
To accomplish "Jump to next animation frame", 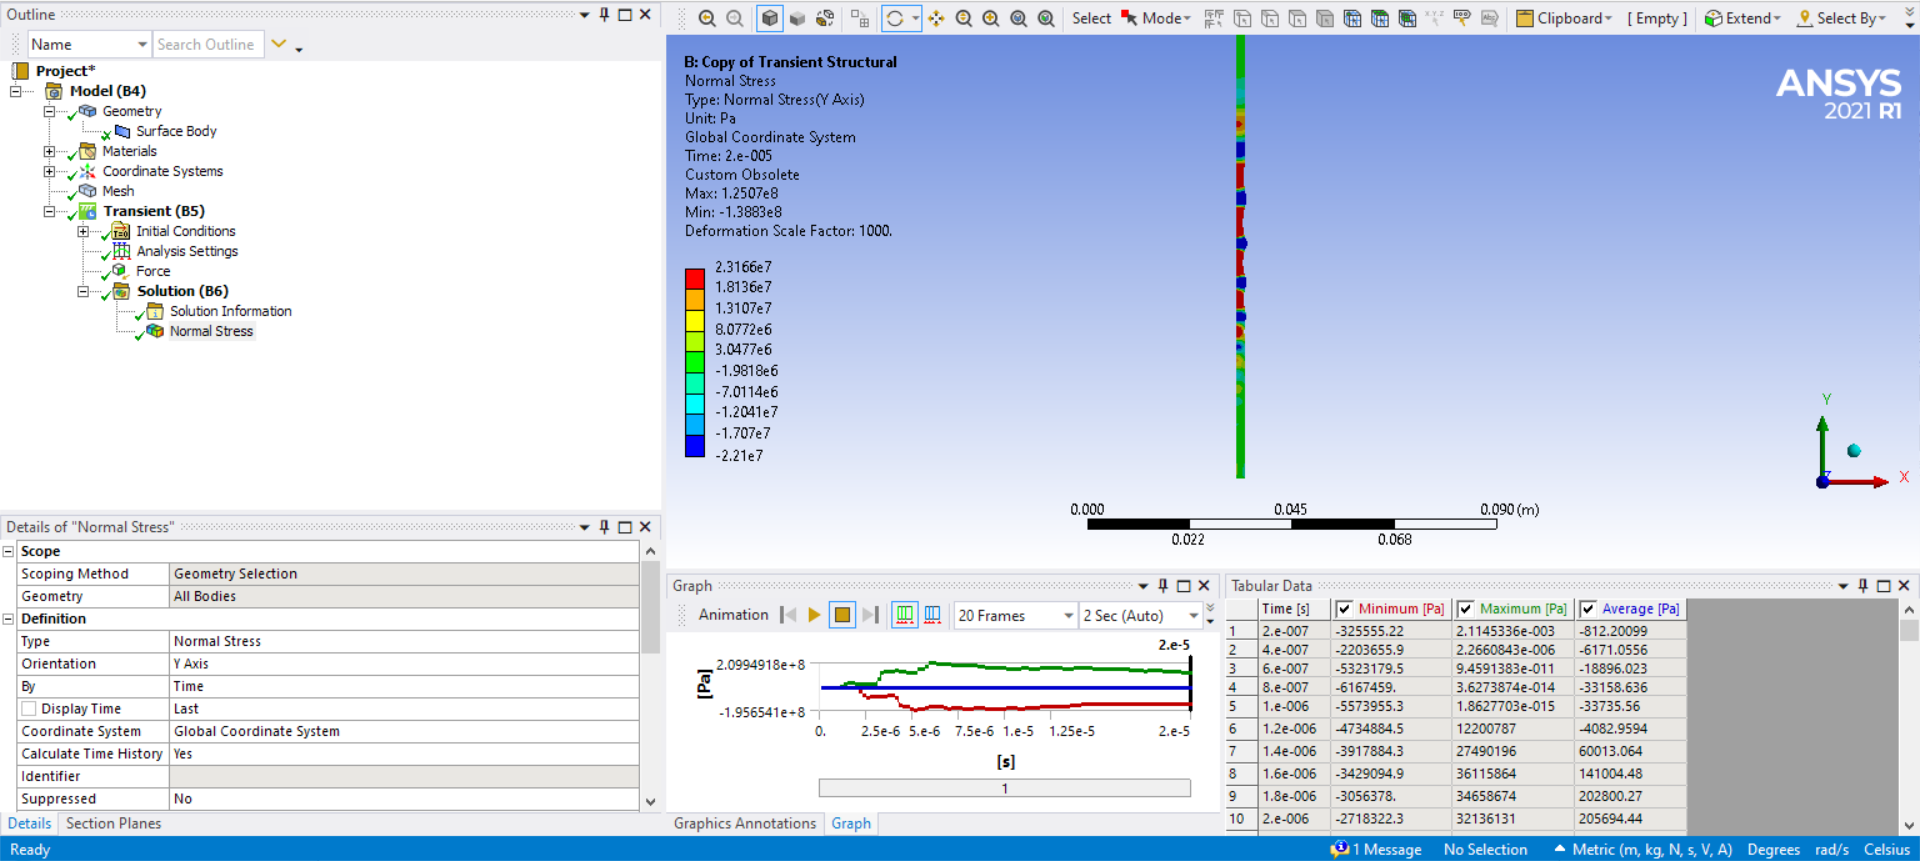I will tap(870, 615).
